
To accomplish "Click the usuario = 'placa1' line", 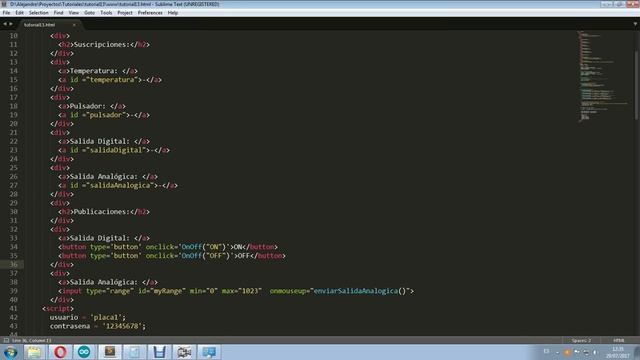I will [x=88, y=318].
